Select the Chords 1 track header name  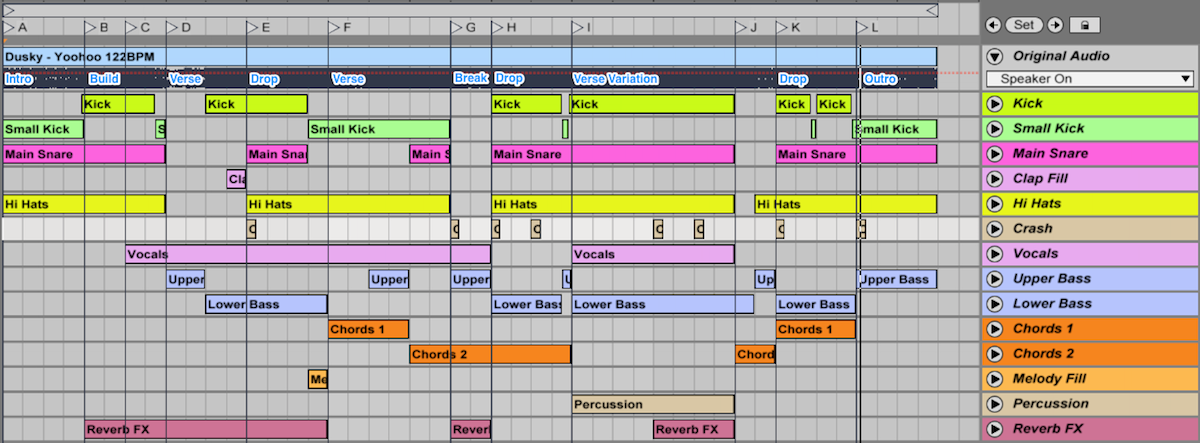tap(1043, 328)
